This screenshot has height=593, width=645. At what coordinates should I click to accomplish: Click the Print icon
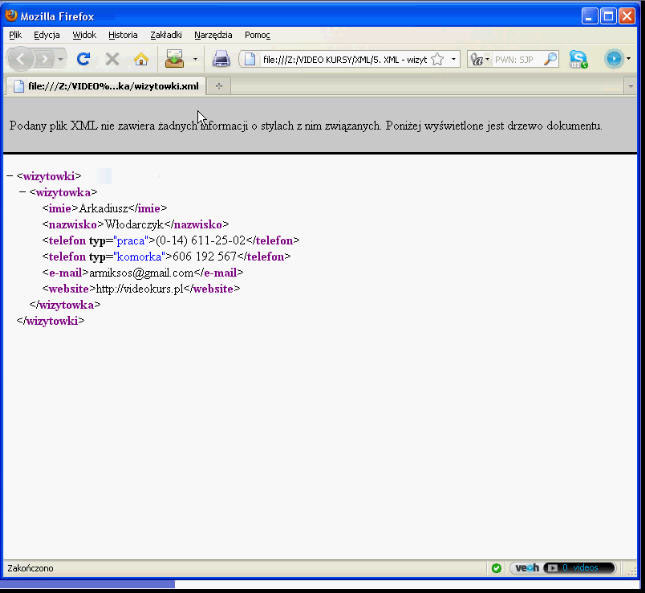tap(221, 59)
